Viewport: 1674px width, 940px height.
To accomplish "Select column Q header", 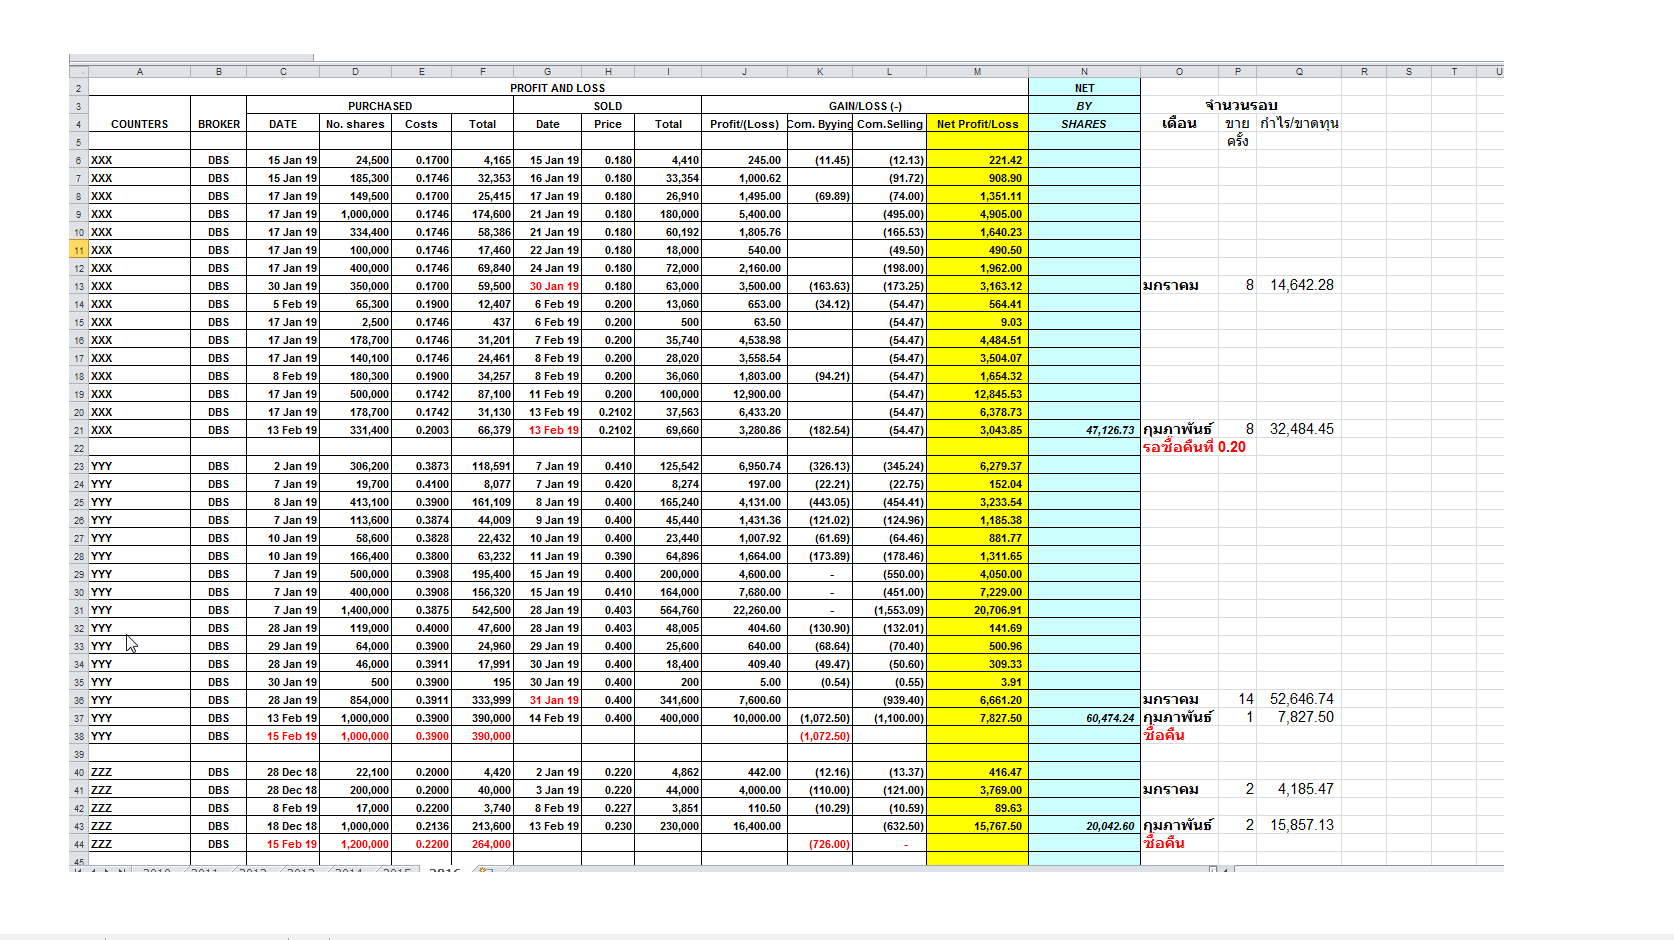I will tap(1299, 72).
